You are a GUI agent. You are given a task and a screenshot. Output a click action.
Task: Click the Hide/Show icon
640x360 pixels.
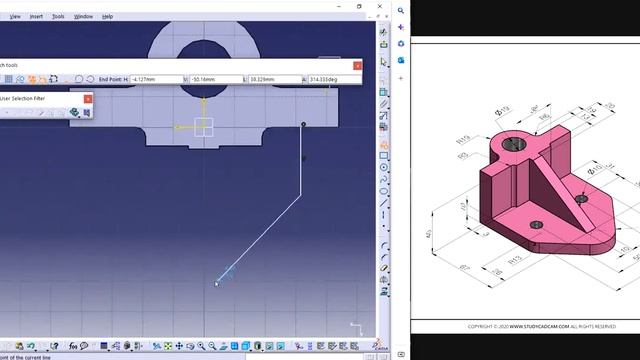[x=269, y=346]
